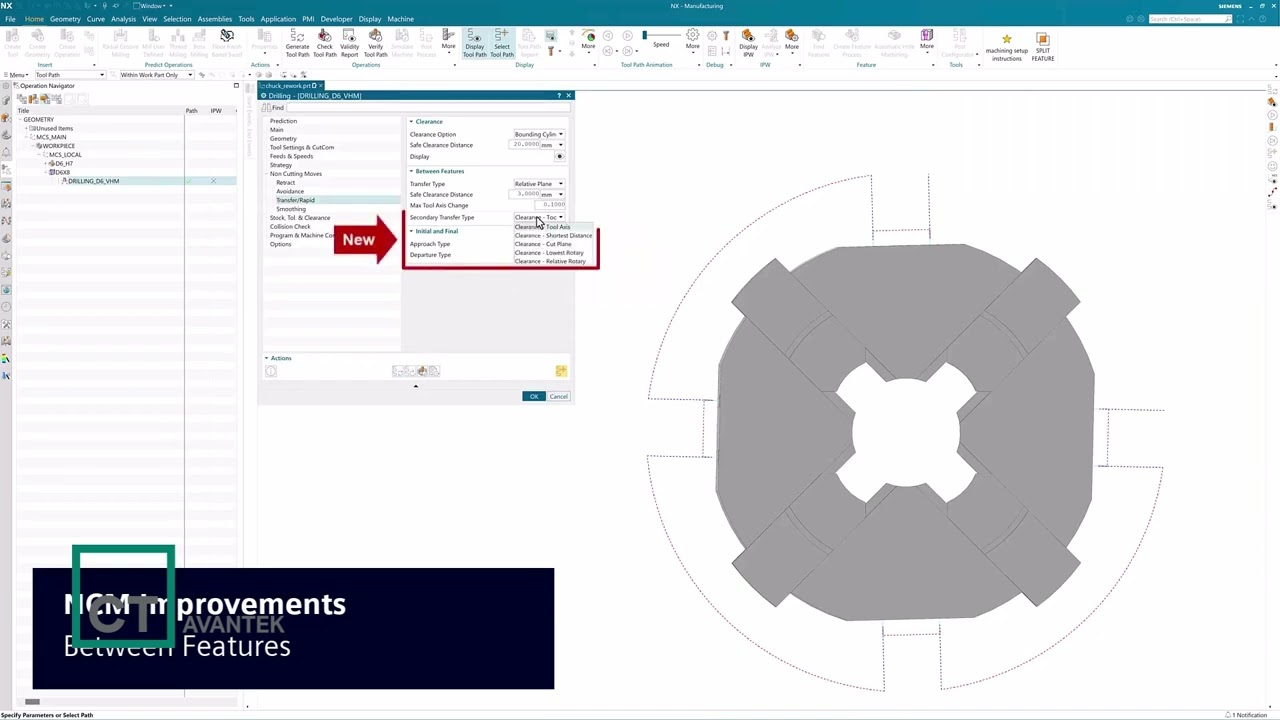Click the yellow icon in the Actions section
The height and width of the screenshot is (720, 1280).
click(561, 371)
